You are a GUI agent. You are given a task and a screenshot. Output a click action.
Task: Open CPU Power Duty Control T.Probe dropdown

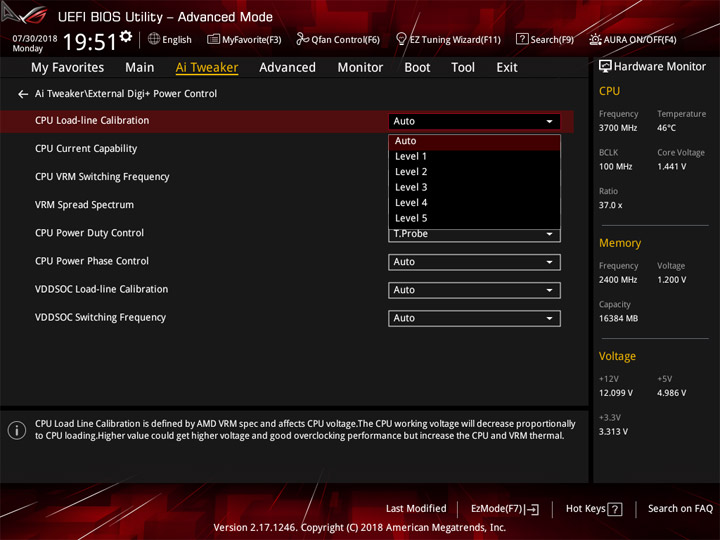coord(474,234)
